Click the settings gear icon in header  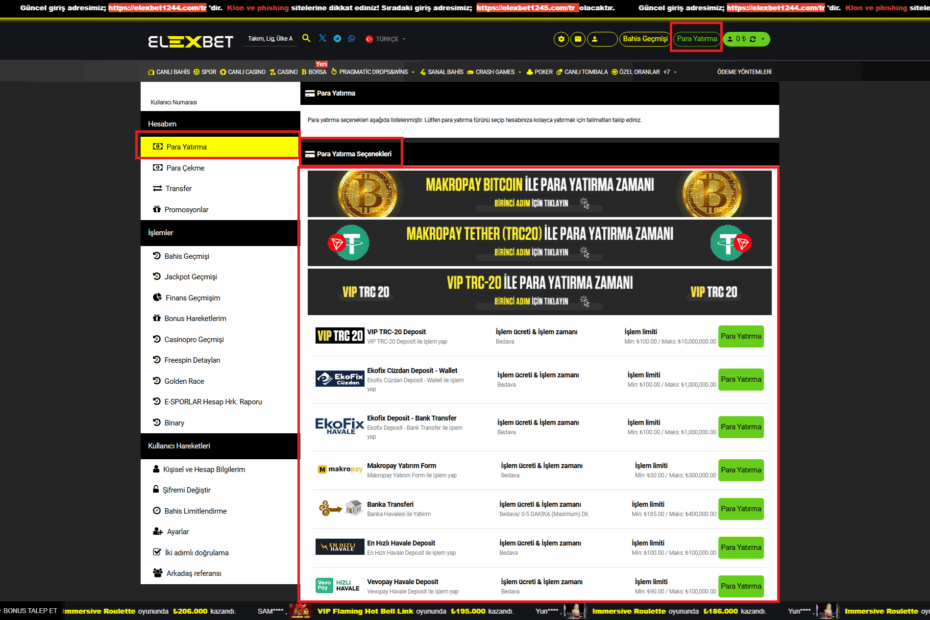point(562,39)
